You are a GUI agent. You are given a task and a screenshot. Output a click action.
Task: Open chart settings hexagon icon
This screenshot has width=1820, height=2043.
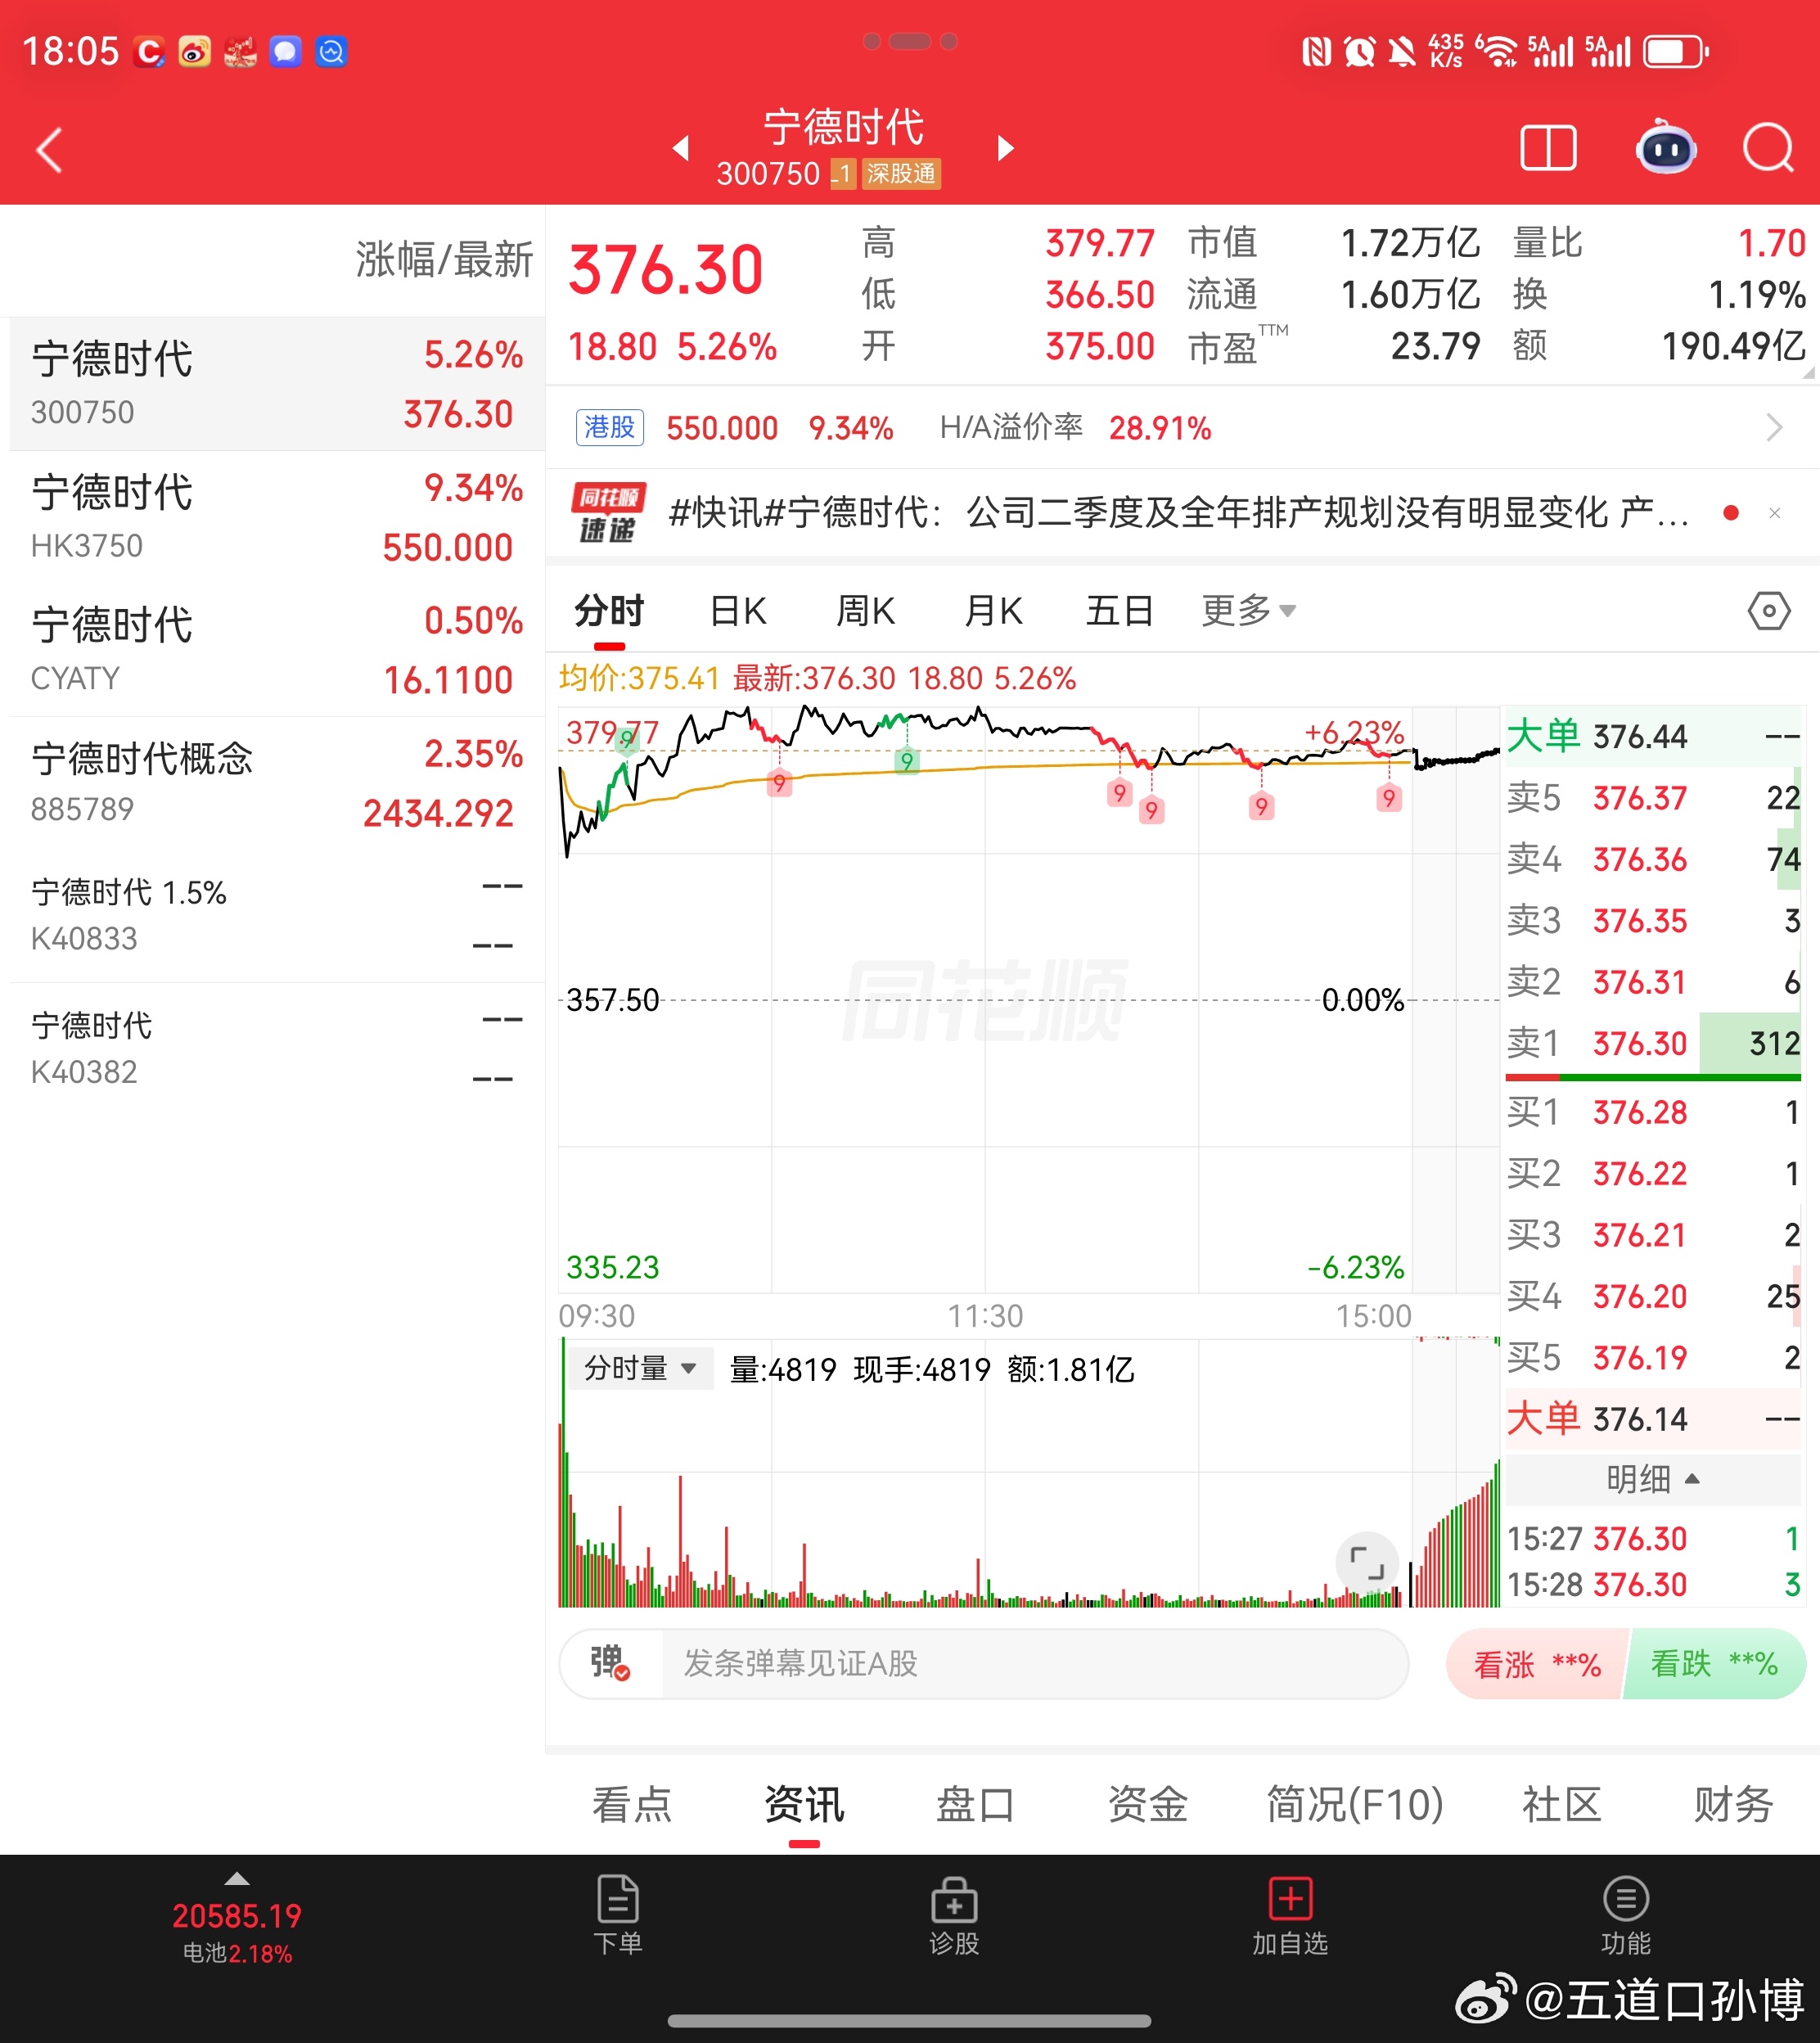tap(1768, 610)
